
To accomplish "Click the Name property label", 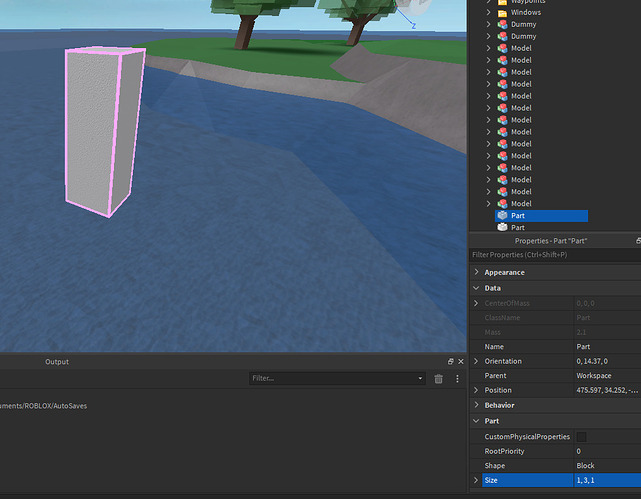I will click(x=494, y=347).
